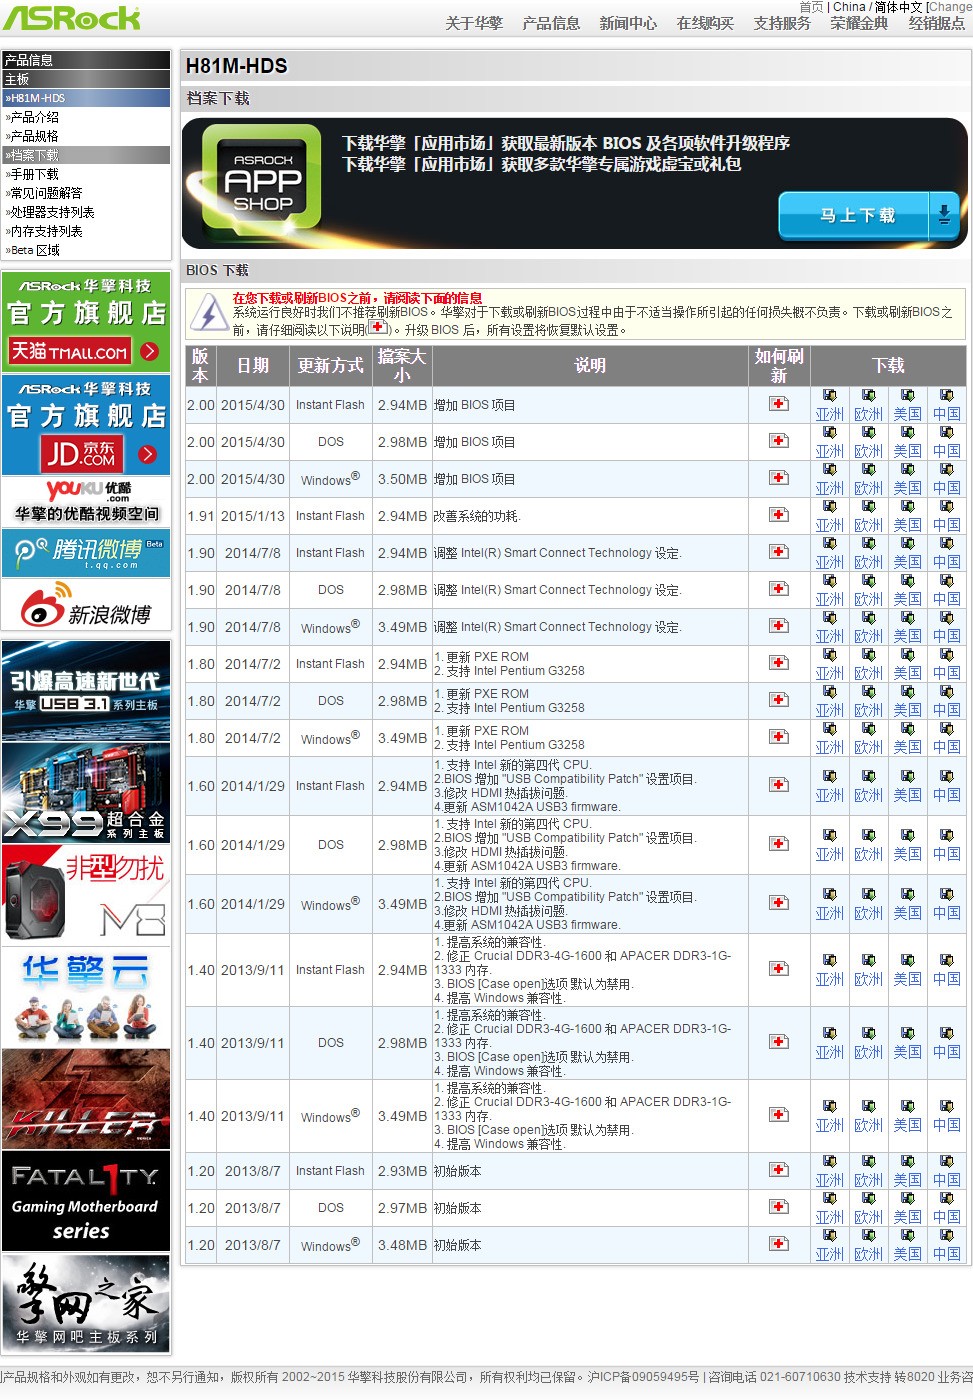The width and height of the screenshot is (973, 1400).
Task: Click 亚洲 download icon for 2.00 Instant Flash
Action: tap(829, 395)
